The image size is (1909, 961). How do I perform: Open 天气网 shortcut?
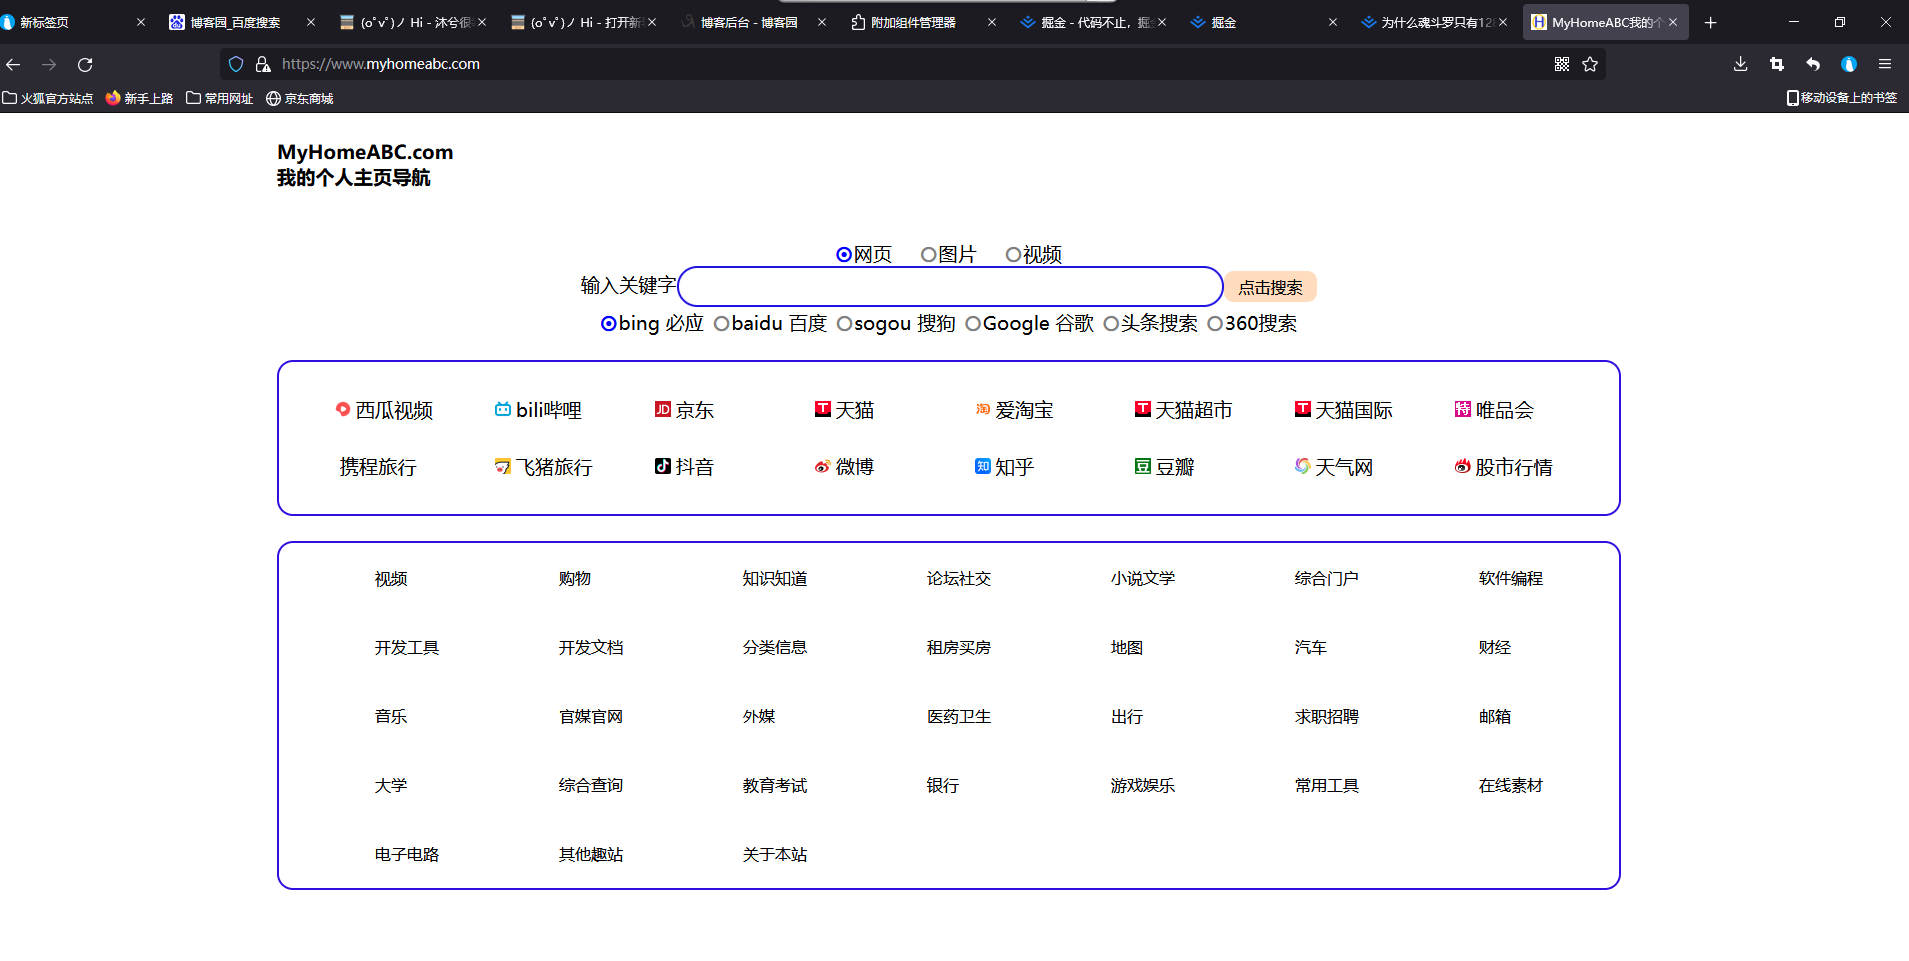pyautogui.click(x=1334, y=467)
